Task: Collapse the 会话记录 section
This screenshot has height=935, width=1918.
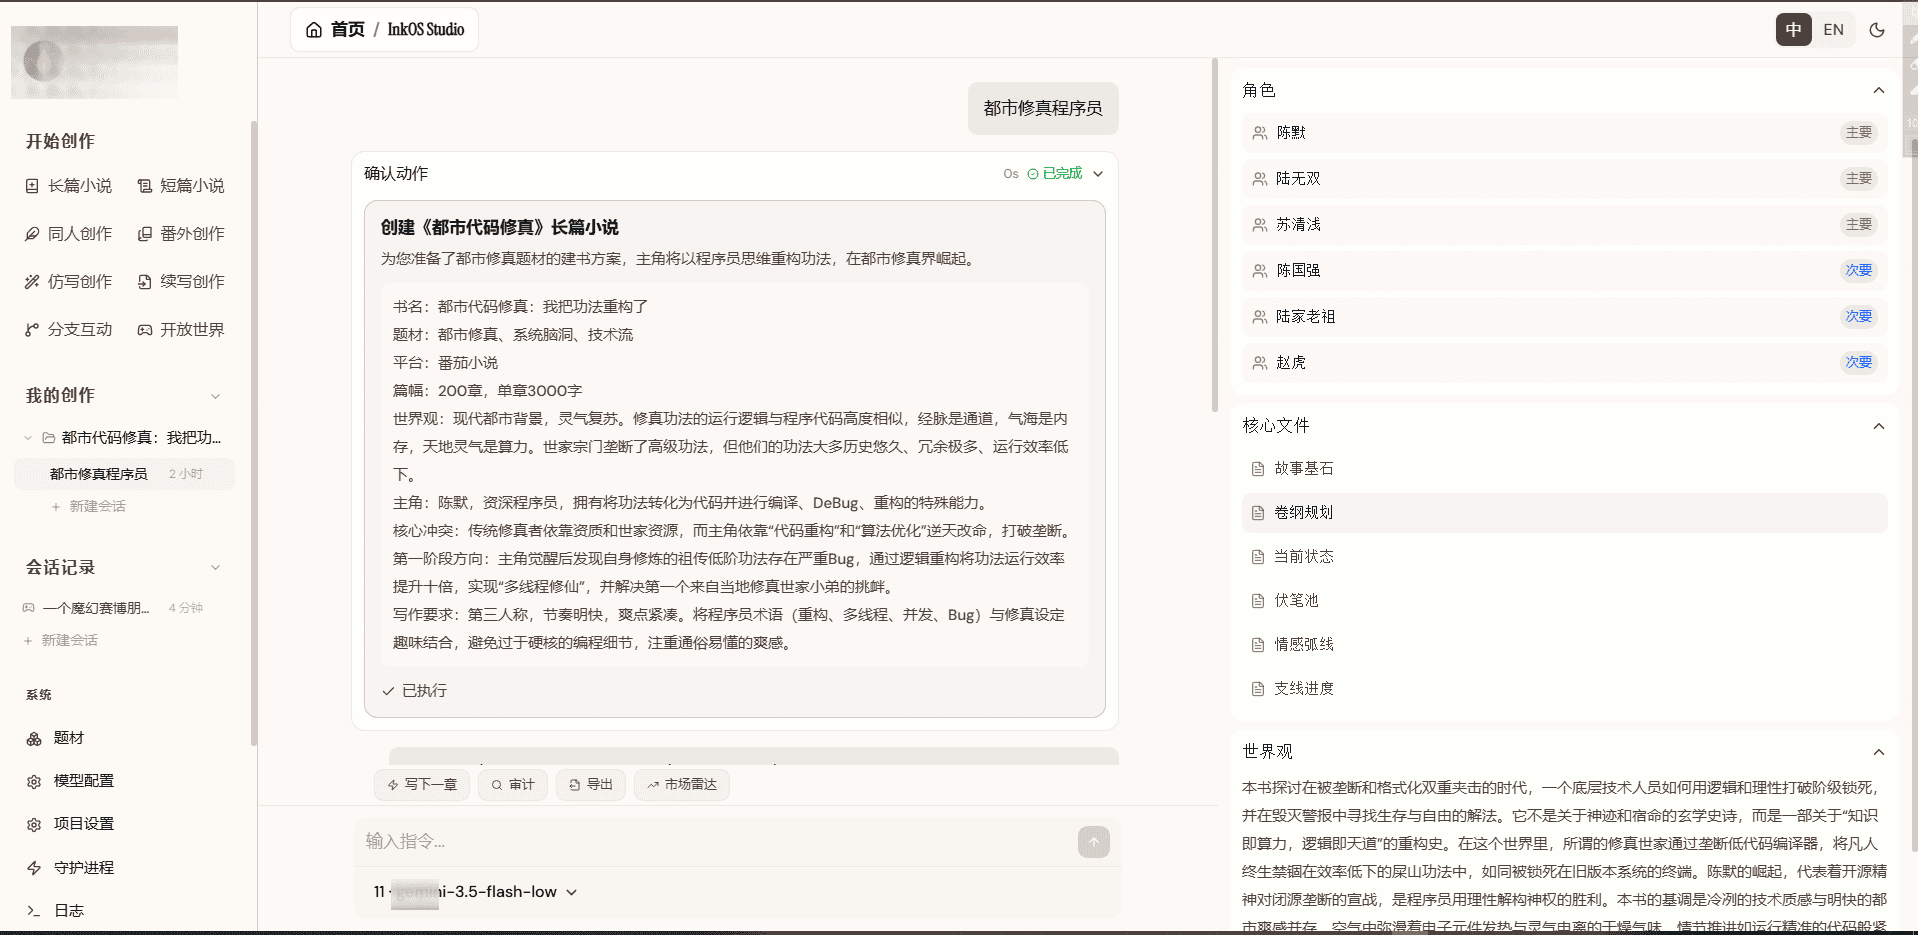Action: (x=215, y=568)
